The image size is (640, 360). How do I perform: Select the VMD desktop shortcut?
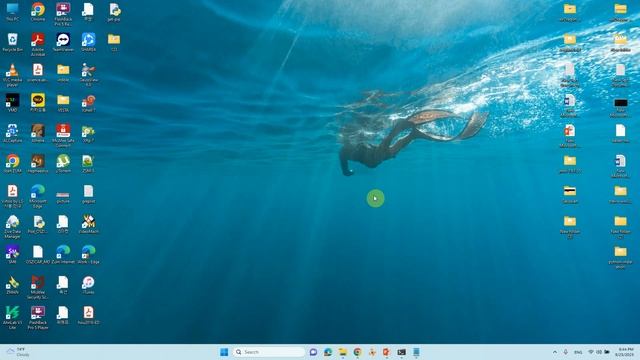(x=13, y=103)
